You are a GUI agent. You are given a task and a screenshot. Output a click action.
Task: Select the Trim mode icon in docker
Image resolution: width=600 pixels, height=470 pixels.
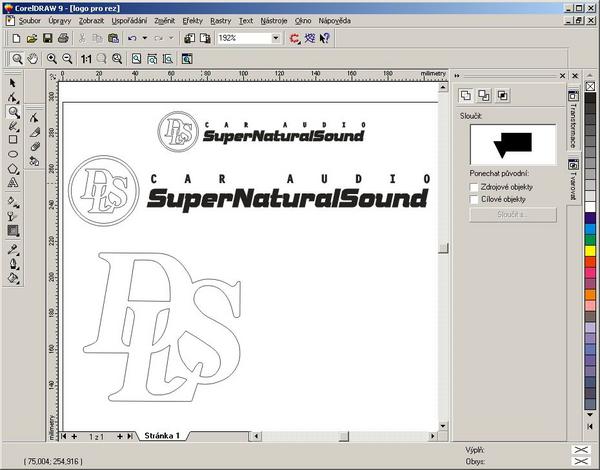pyautogui.click(x=484, y=95)
